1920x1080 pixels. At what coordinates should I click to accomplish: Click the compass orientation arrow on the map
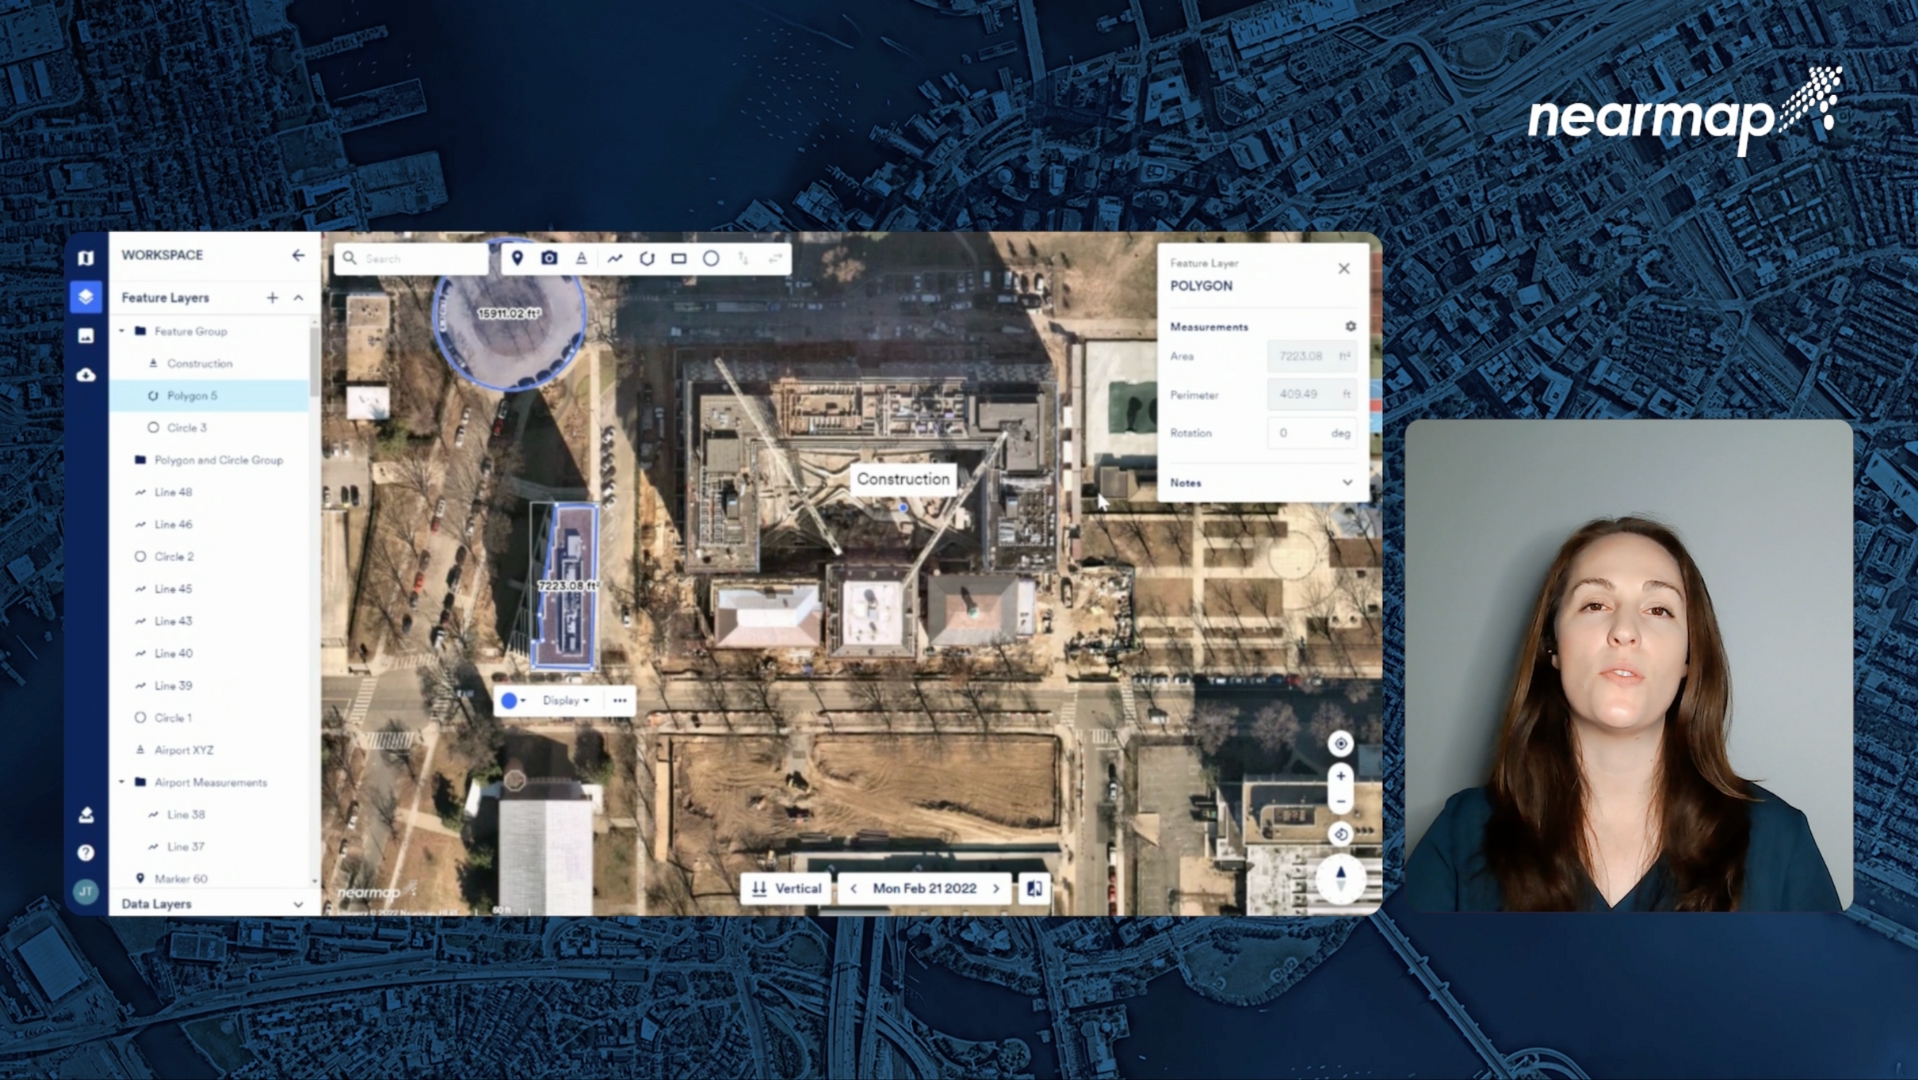pyautogui.click(x=1340, y=877)
